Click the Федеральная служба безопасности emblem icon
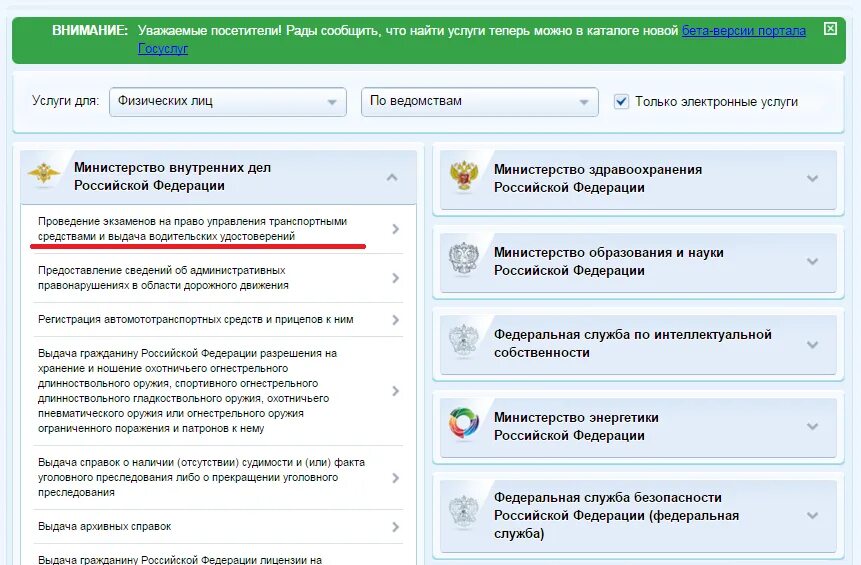861x565 pixels. pos(464,512)
